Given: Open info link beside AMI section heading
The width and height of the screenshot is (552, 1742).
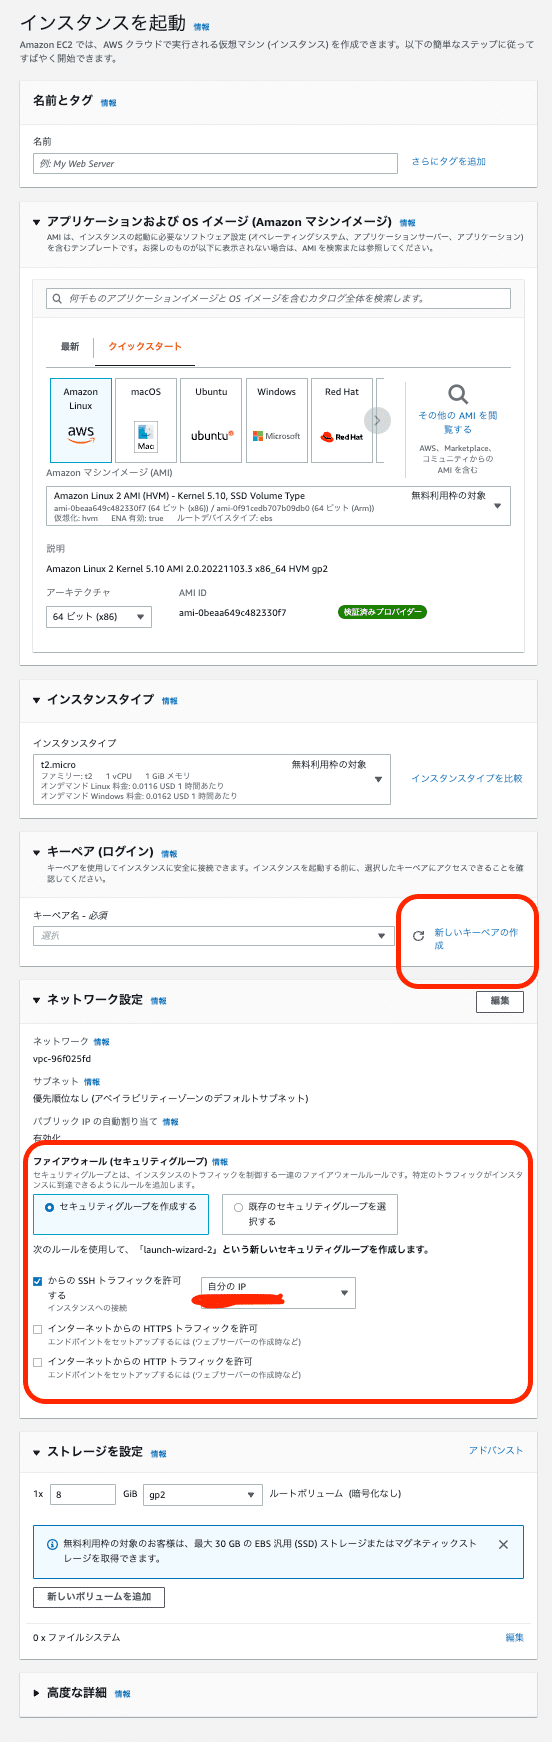Looking at the screenshot, I should click(407, 223).
